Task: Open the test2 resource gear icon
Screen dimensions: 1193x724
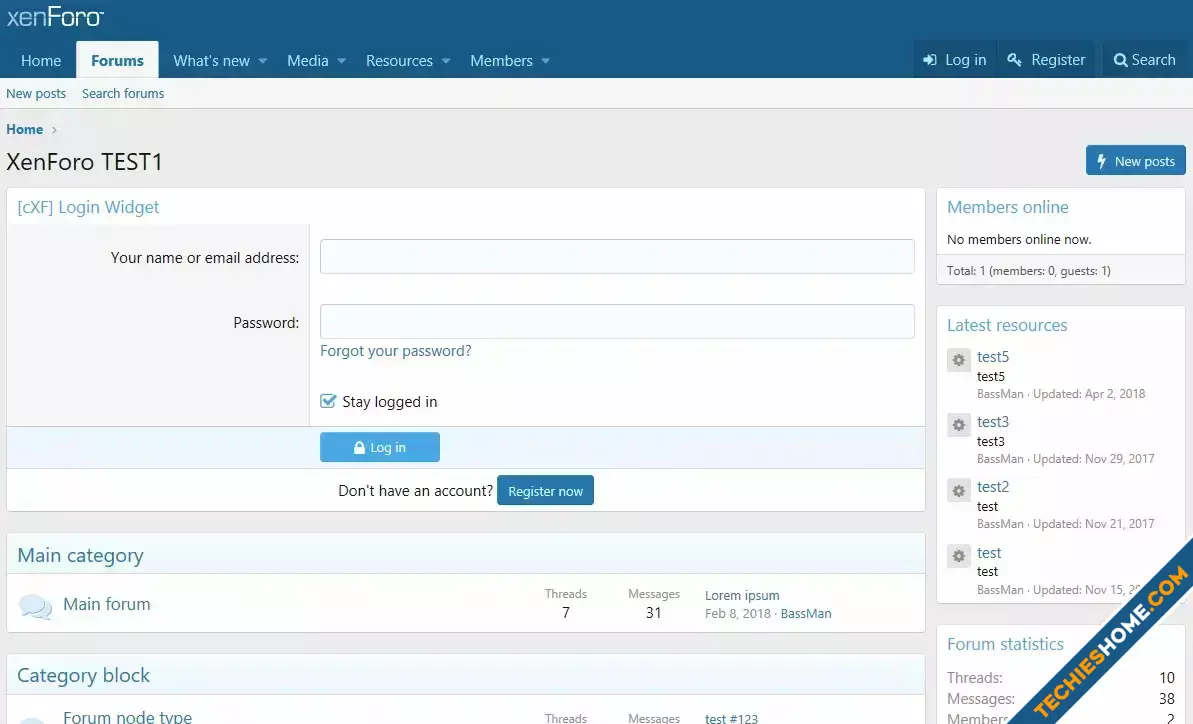Action: click(959, 491)
